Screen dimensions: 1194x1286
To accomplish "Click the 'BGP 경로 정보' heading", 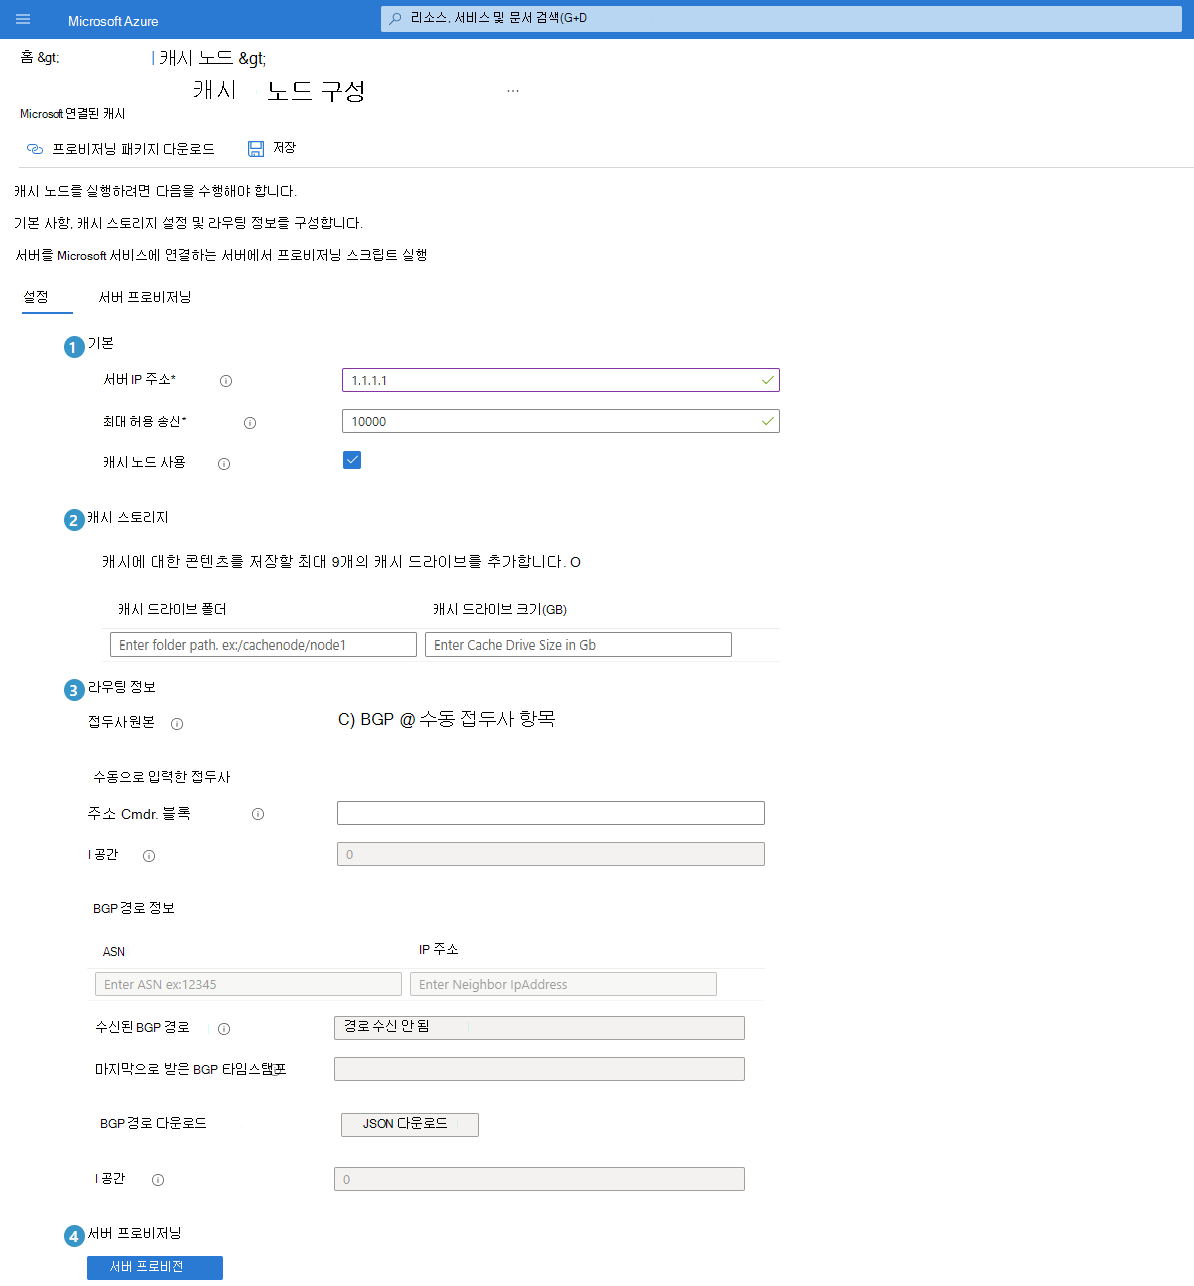I will click(134, 908).
